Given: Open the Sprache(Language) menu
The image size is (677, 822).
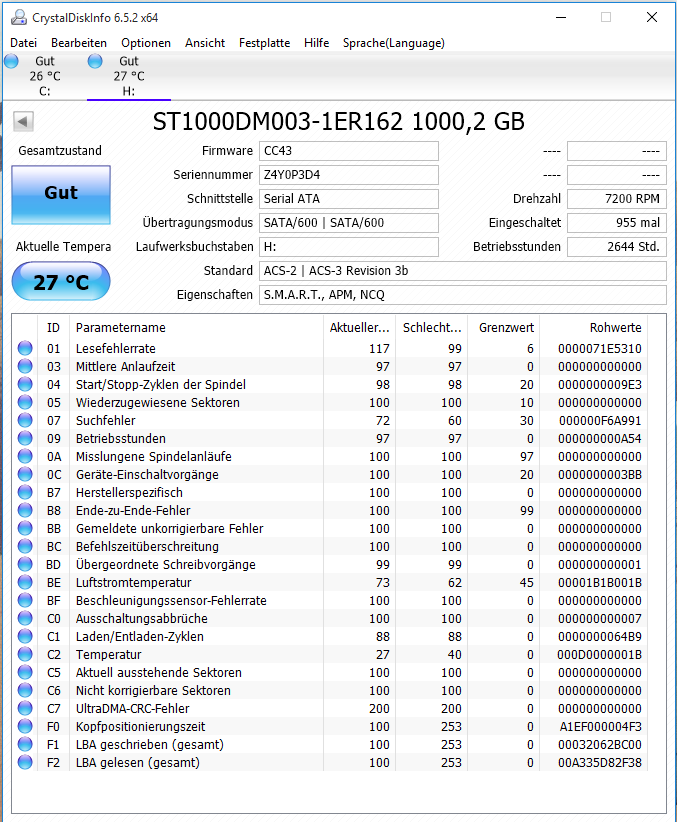Looking at the screenshot, I should tap(393, 43).
